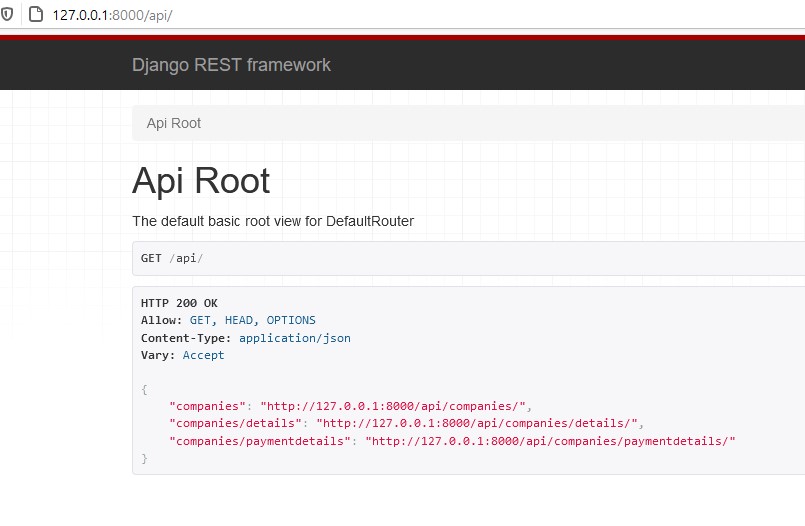Open the companies API URL link
The height and width of the screenshot is (526, 805).
point(393,406)
